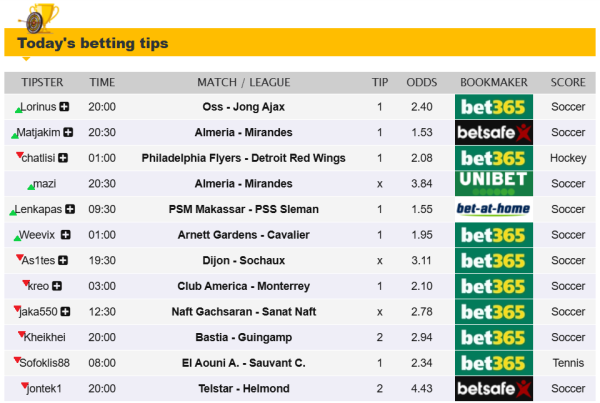The image size is (600, 403).
Task: Click the red down arrow beside chatlisi
Action: pos(18,155)
